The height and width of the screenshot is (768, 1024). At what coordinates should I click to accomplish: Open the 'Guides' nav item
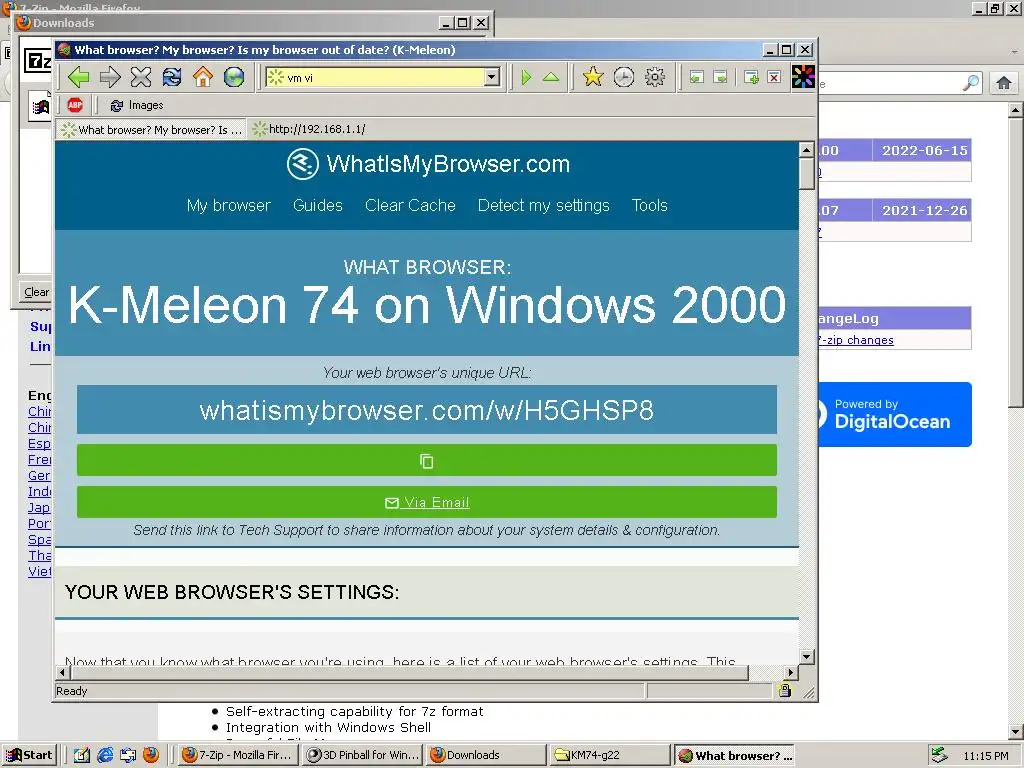(317, 205)
